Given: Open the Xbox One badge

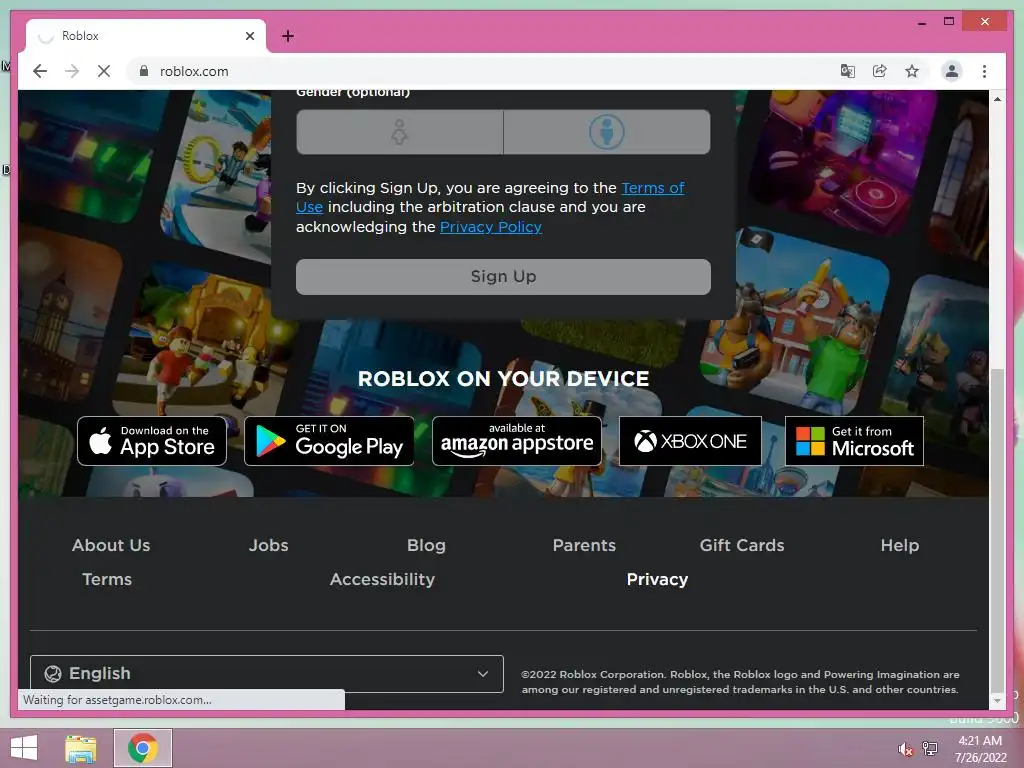Looking at the screenshot, I should pos(690,441).
